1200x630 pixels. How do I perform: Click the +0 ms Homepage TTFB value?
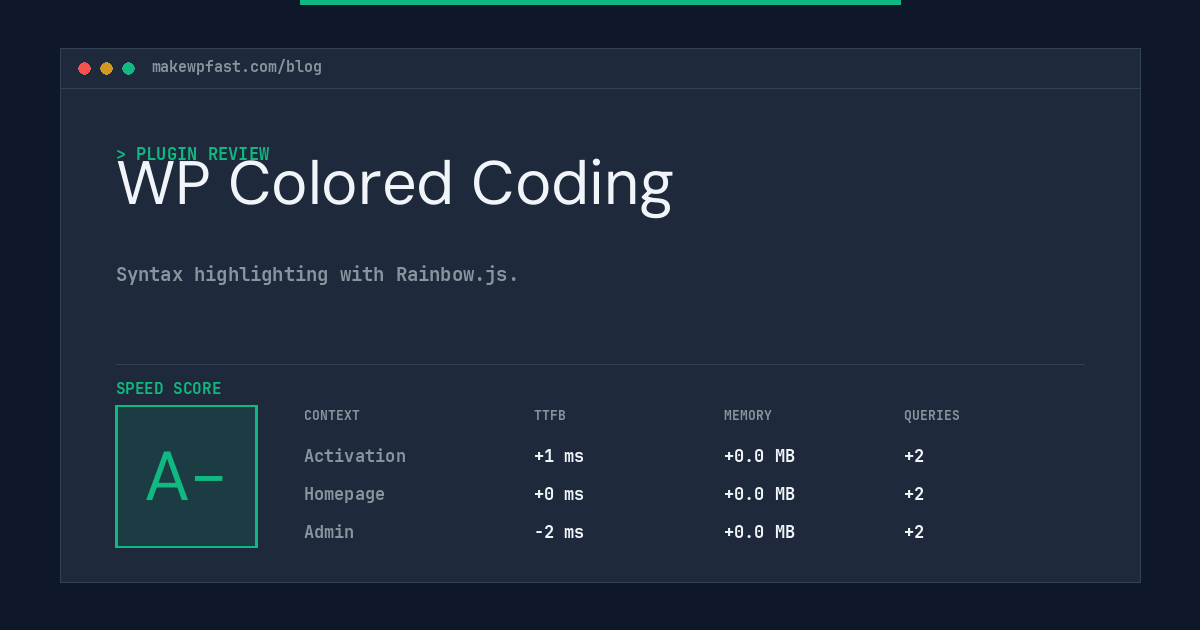(559, 494)
